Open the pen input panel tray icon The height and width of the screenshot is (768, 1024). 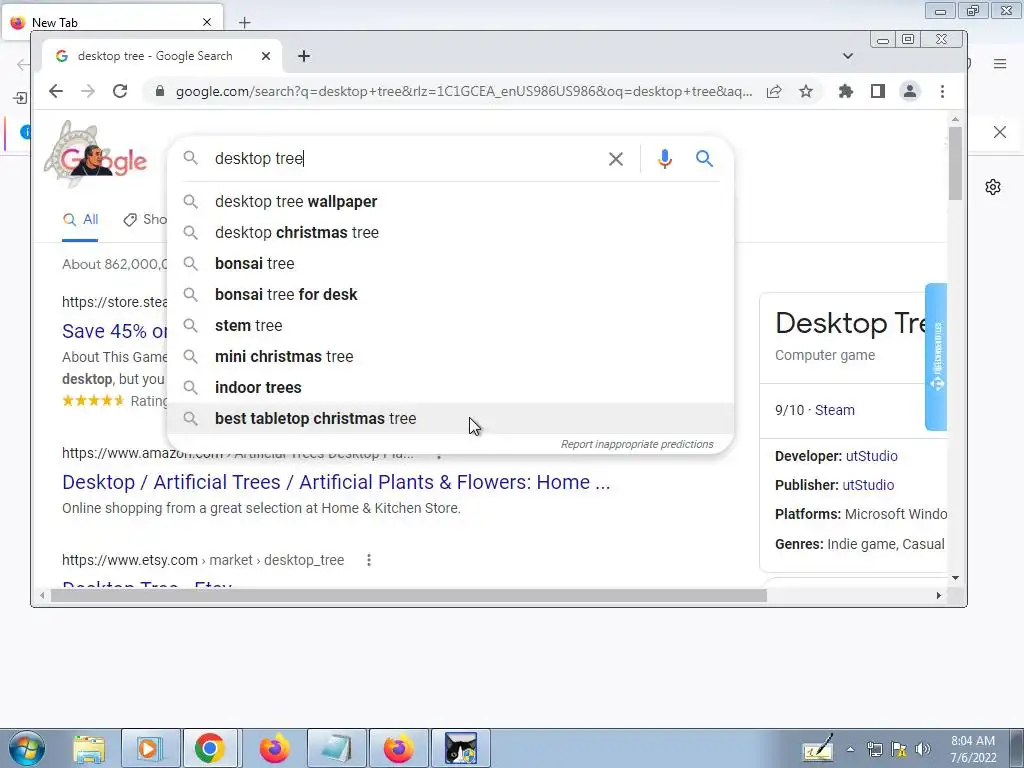(818, 748)
